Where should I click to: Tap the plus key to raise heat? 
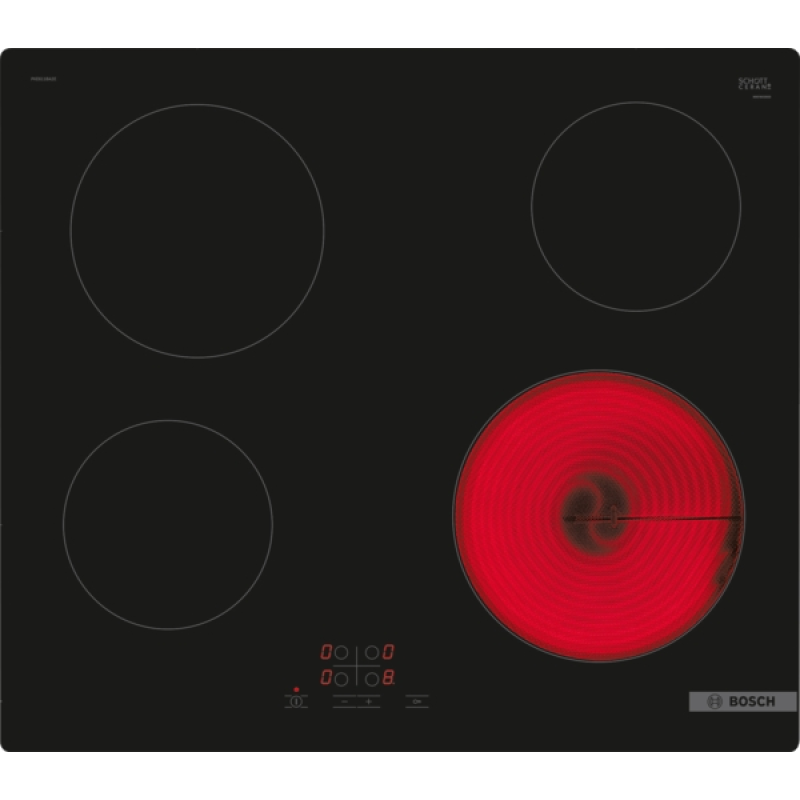pos(368,702)
